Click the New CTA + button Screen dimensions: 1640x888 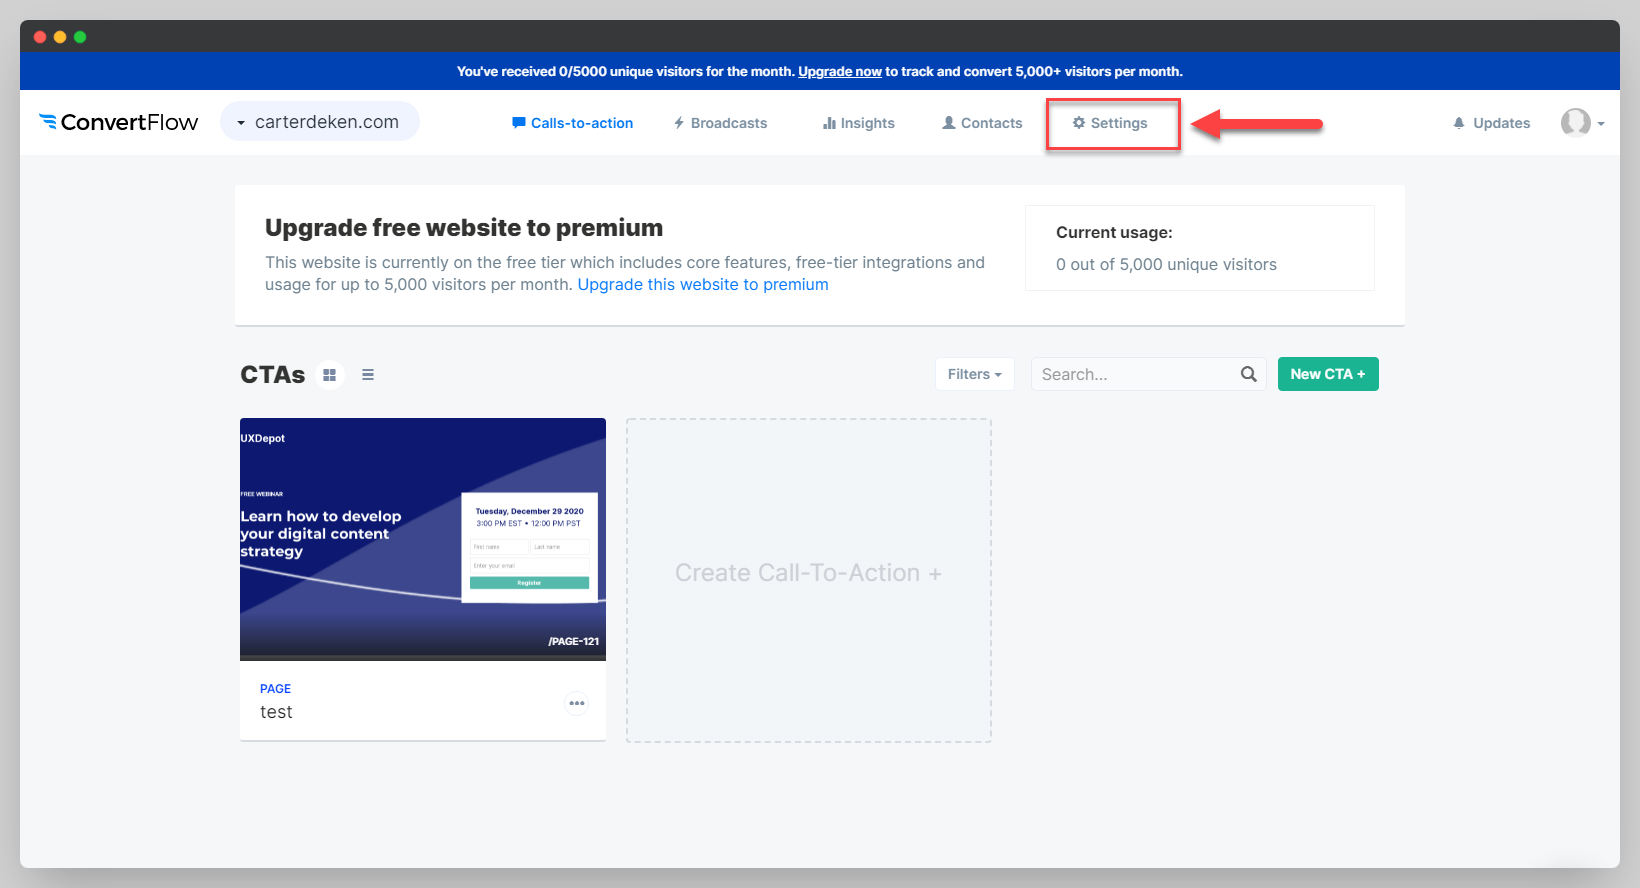tap(1327, 374)
